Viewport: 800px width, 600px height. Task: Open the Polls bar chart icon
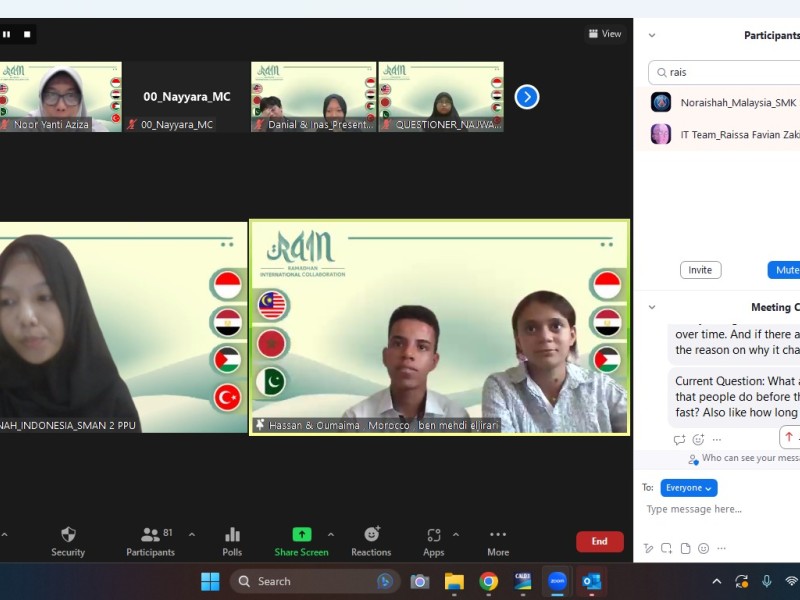coord(232,541)
